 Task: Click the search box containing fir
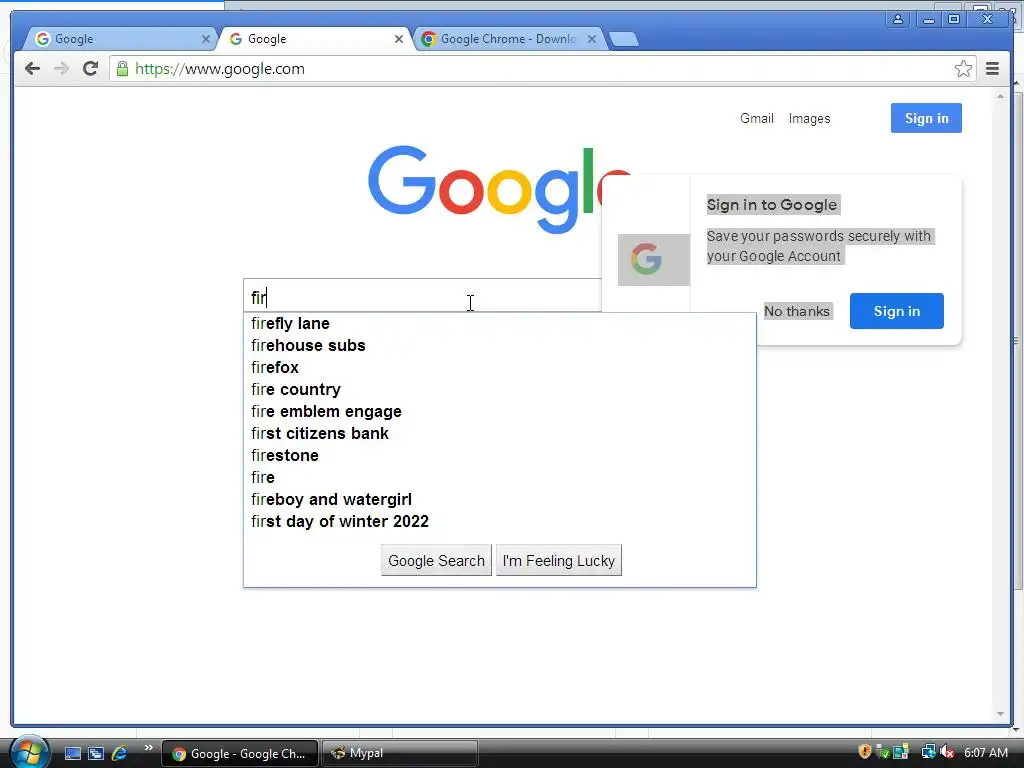tap(422, 297)
